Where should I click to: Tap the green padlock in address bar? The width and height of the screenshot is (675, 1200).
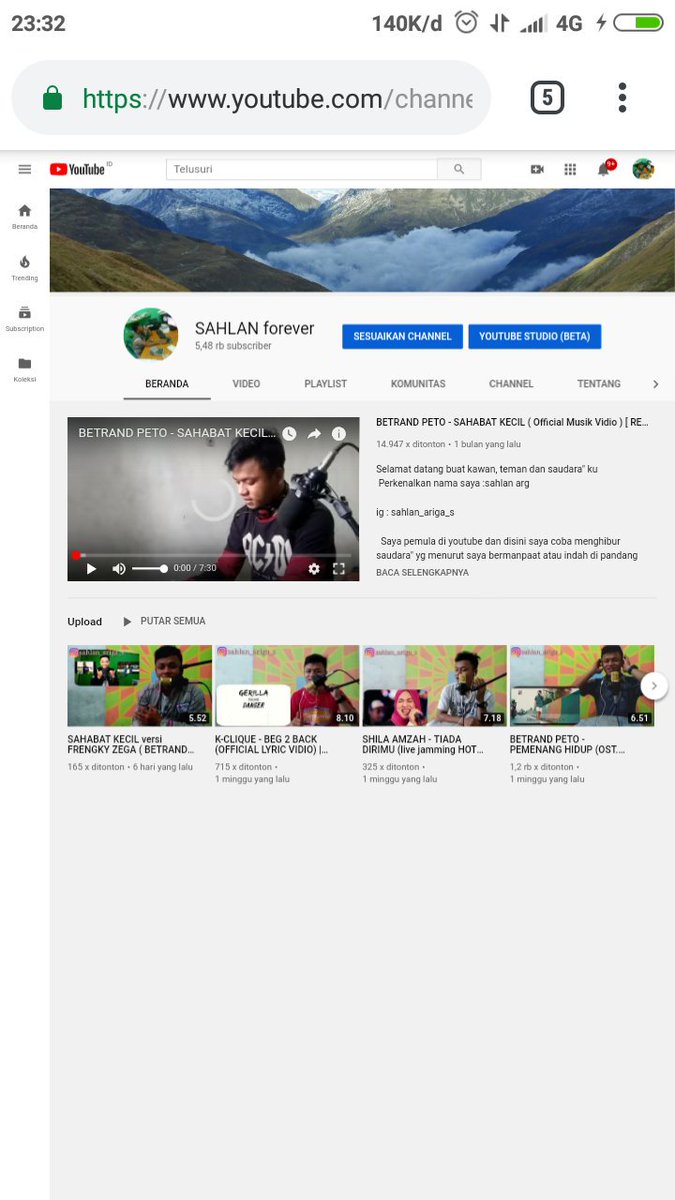52,98
